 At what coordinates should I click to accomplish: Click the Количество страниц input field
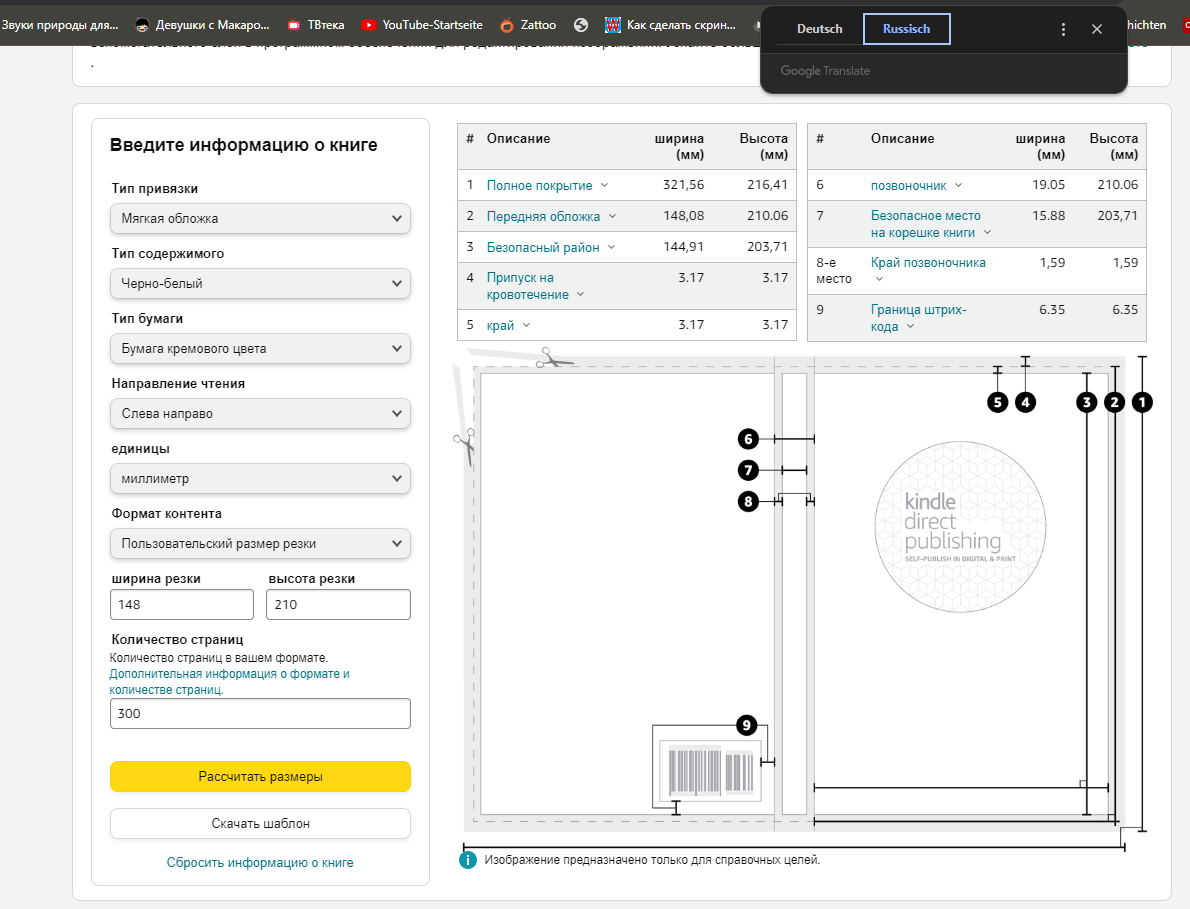pos(260,713)
